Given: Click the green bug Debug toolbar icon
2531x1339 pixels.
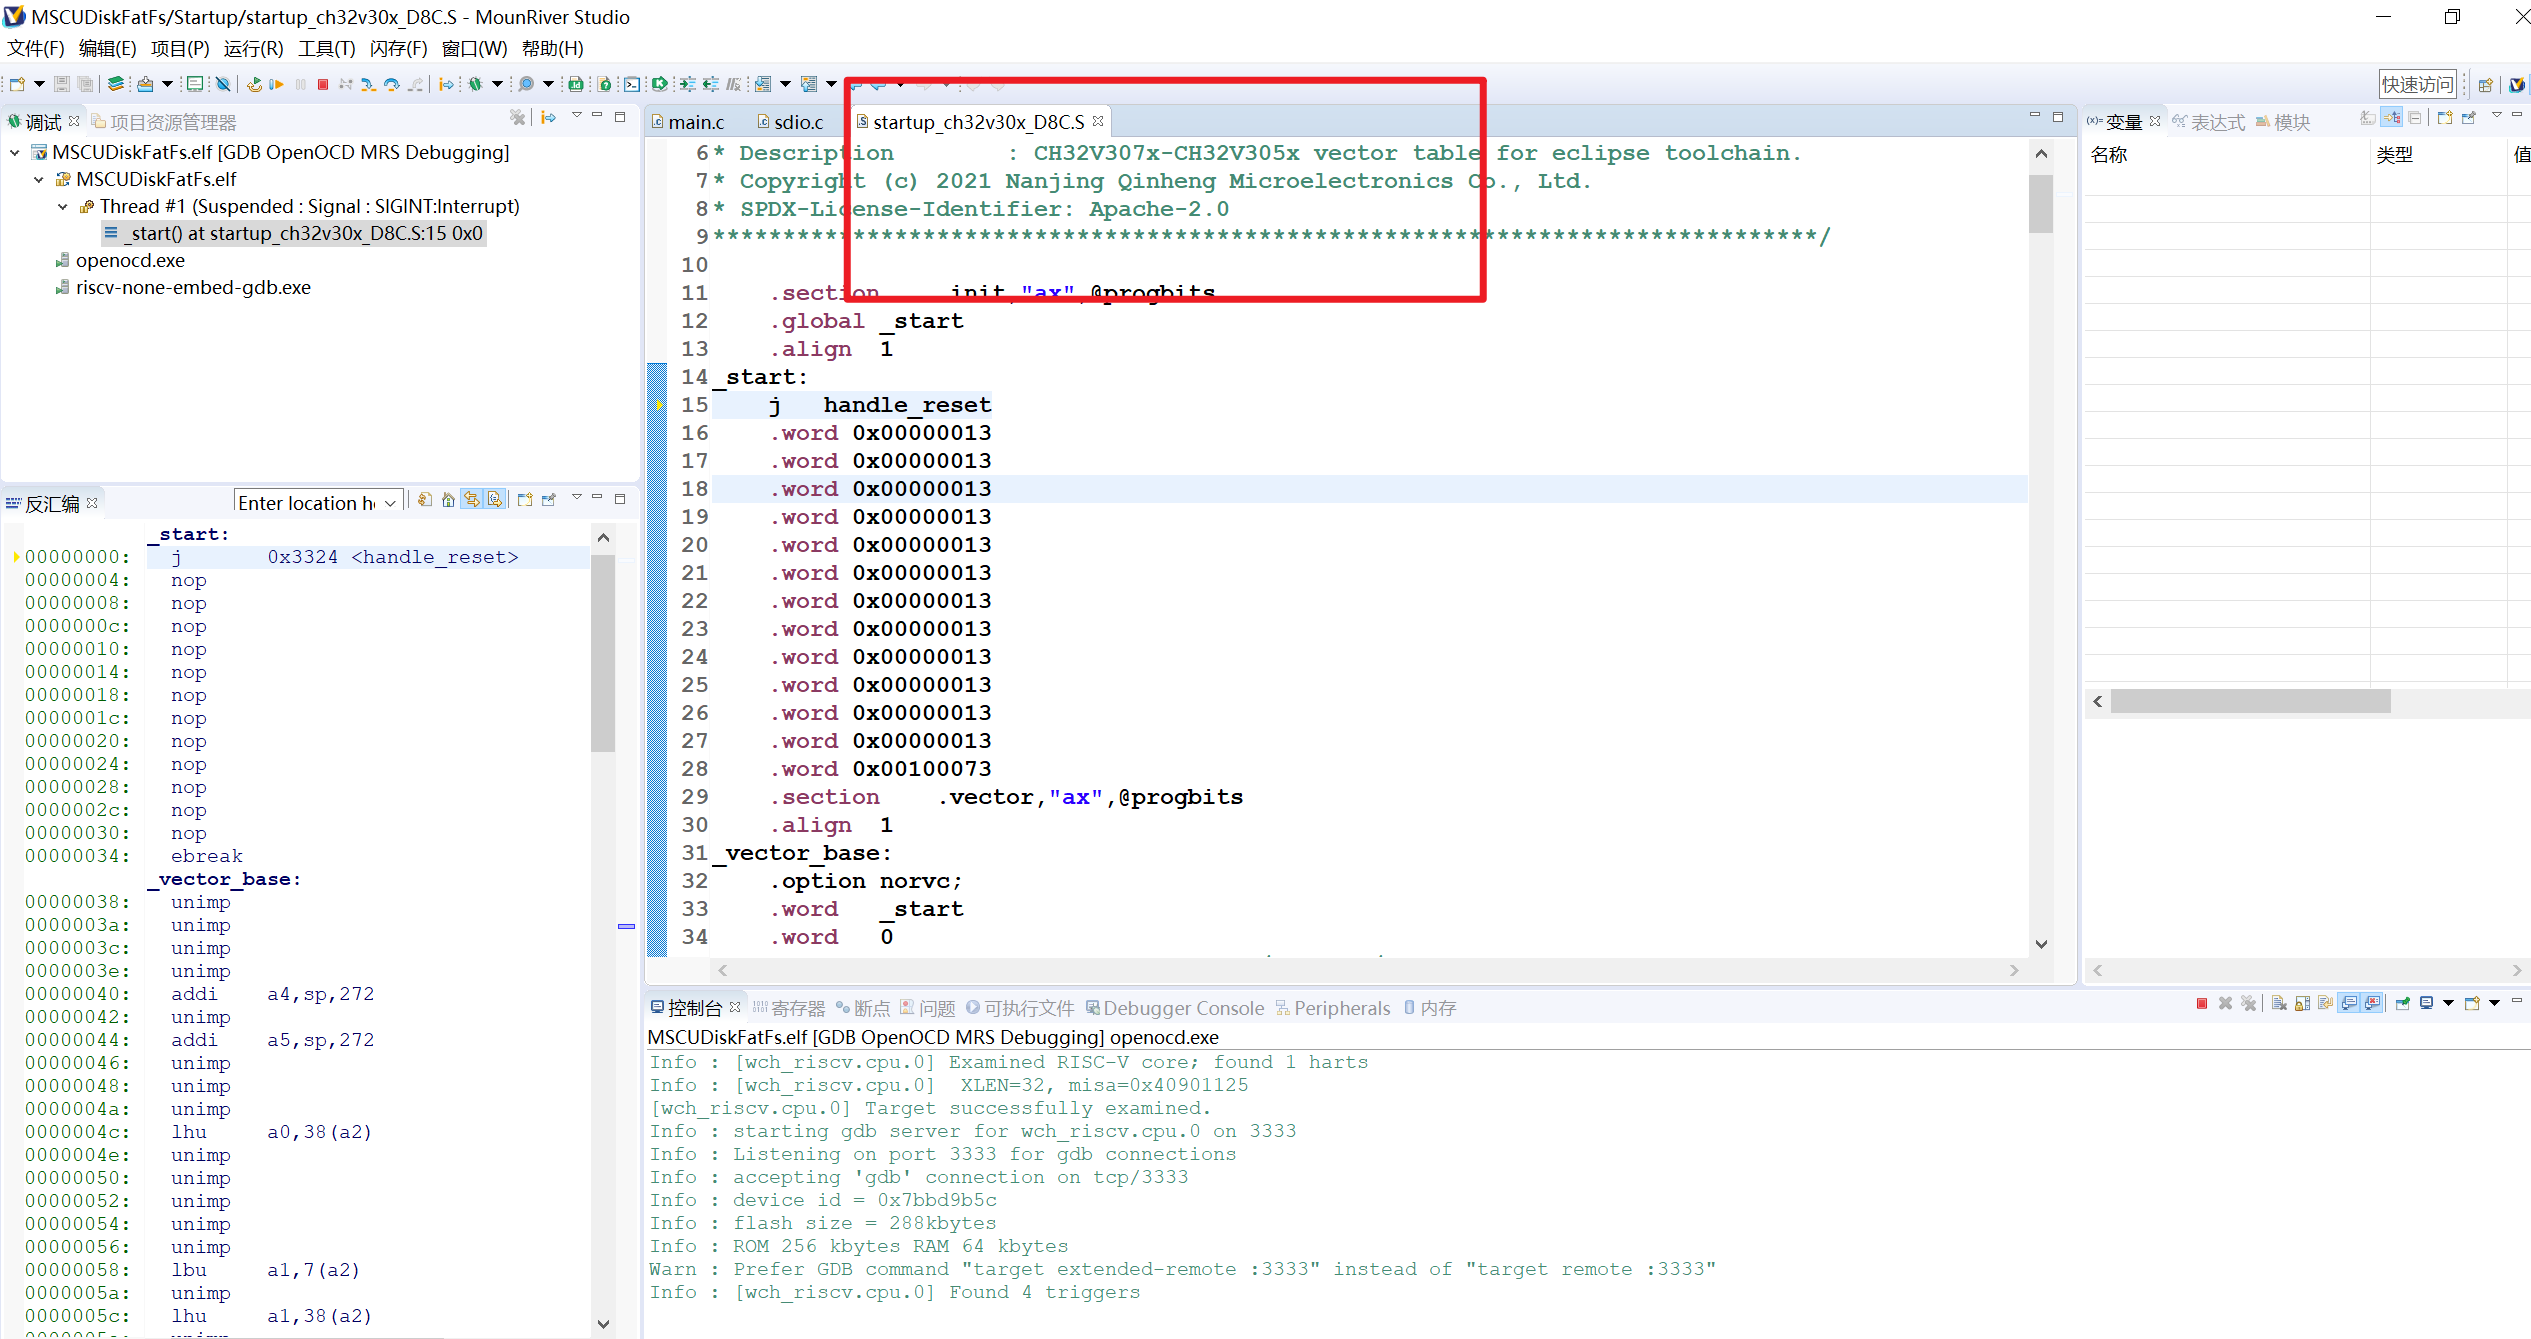Looking at the screenshot, I should tap(475, 84).
